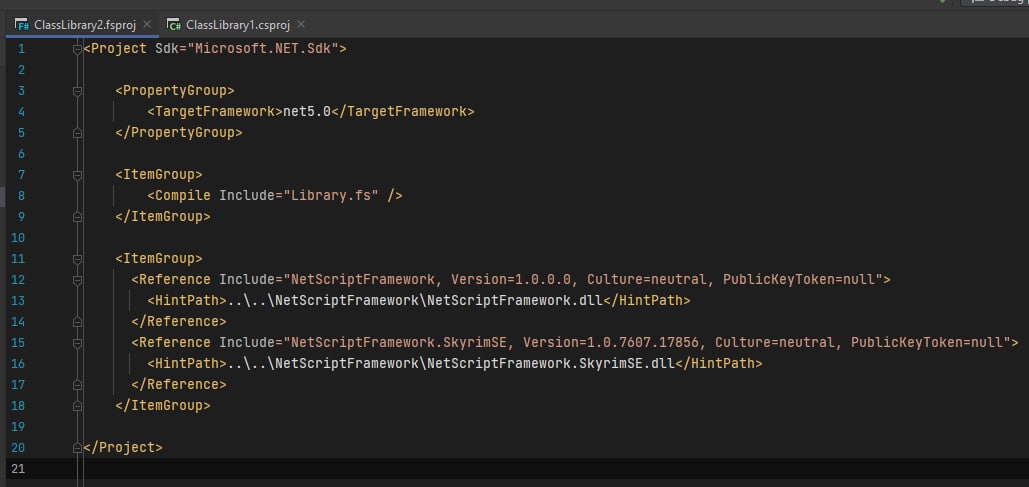Viewport: 1029px width, 487px height.
Task: Collapse the Project element fold at line 1
Action: click(77, 49)
